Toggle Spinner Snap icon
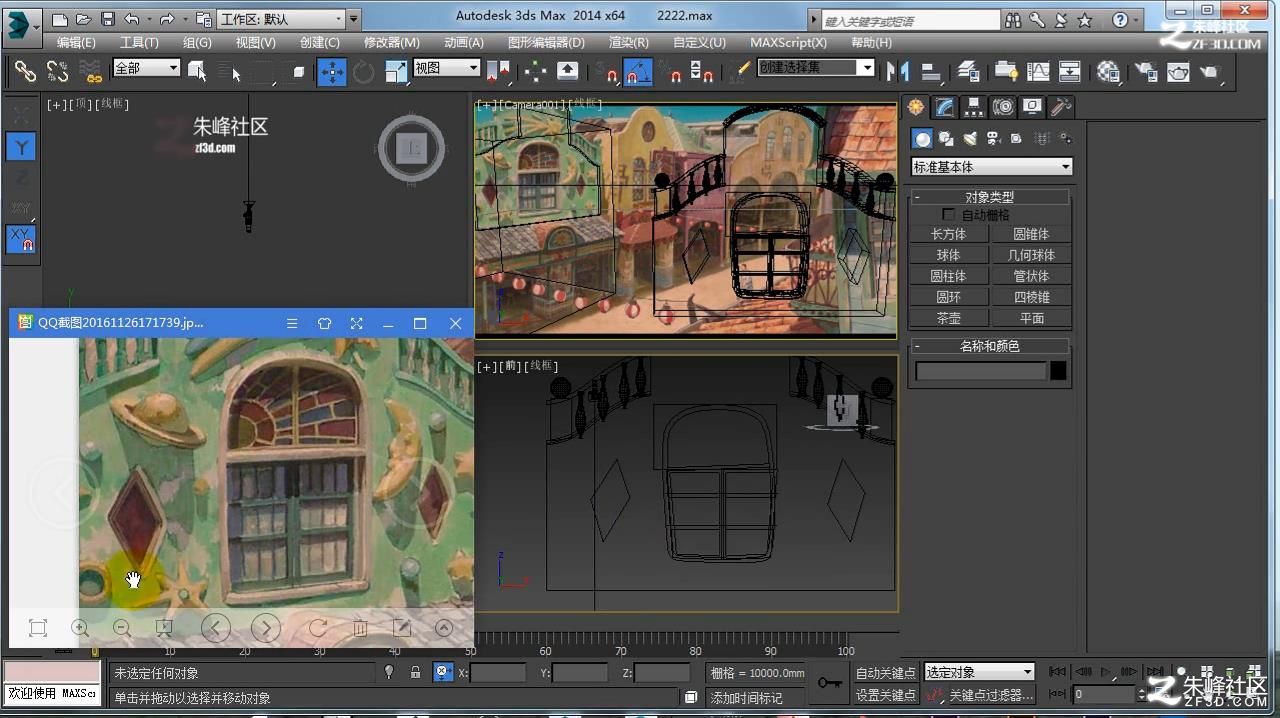The image size is (1280, 718). [702, 71]
